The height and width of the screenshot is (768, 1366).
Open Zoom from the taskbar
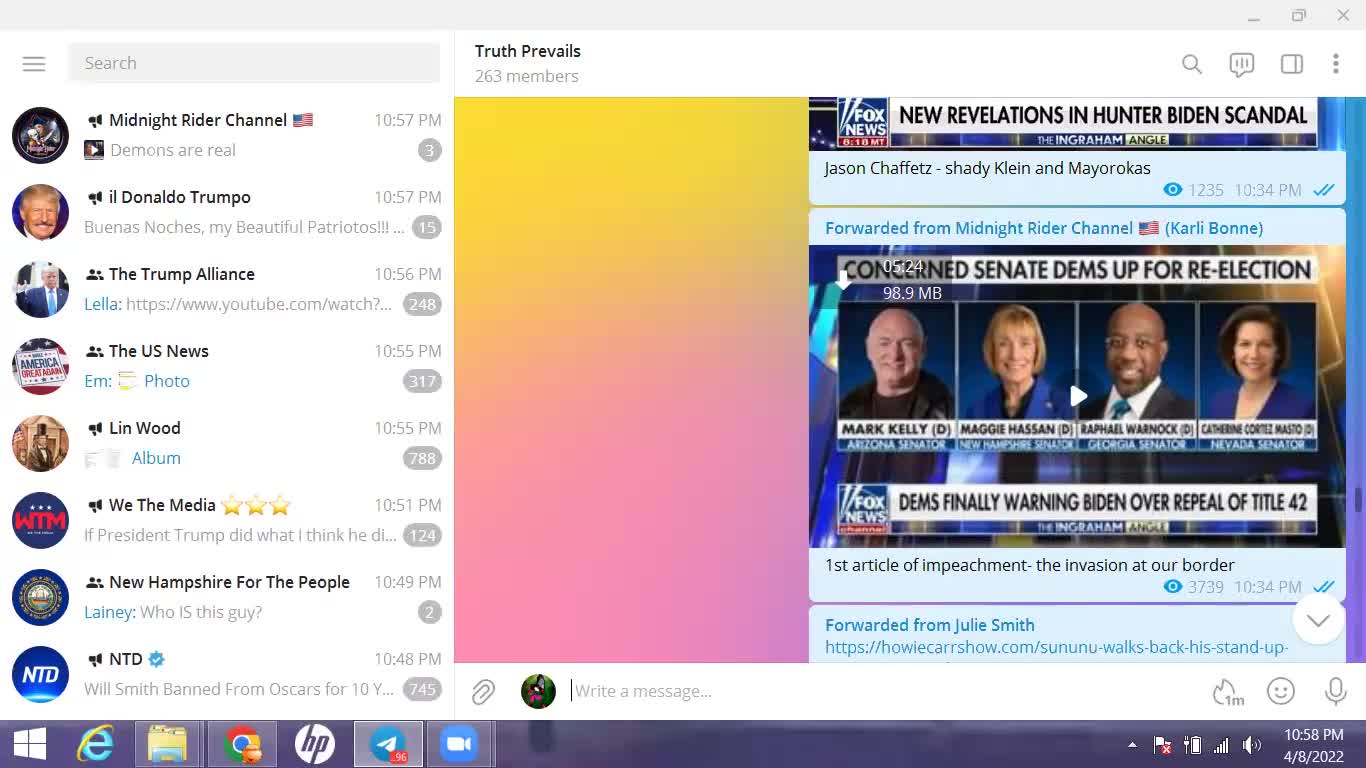tap(459, 744)
